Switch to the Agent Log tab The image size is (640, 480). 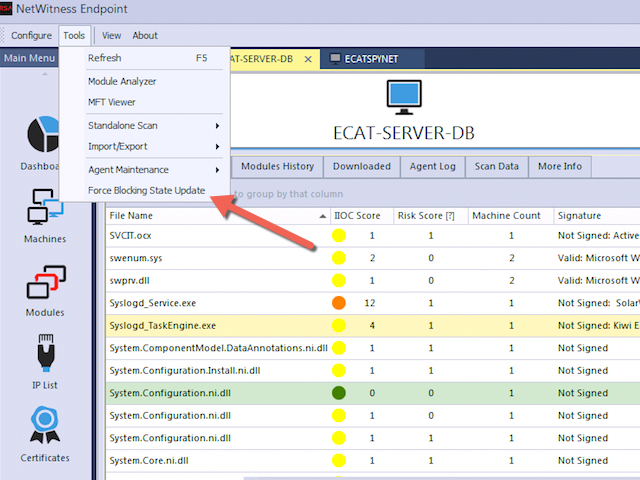coord(433,166)
